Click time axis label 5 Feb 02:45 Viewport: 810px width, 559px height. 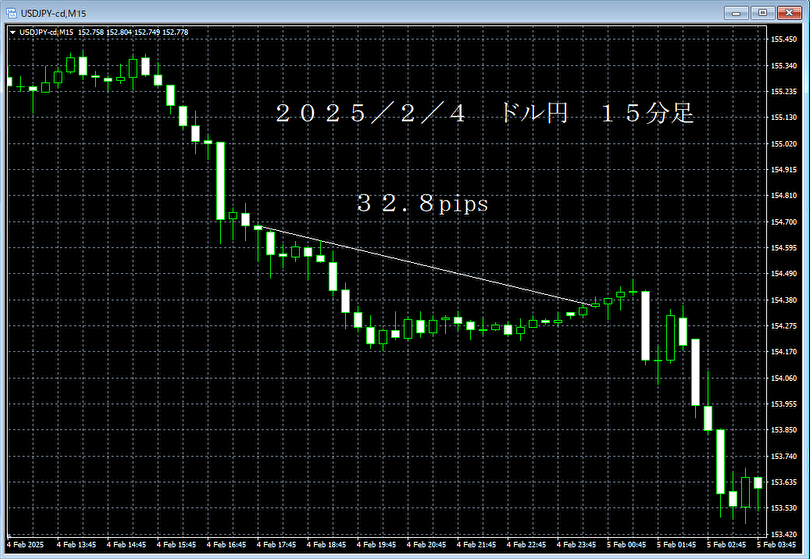coord(726,545)
